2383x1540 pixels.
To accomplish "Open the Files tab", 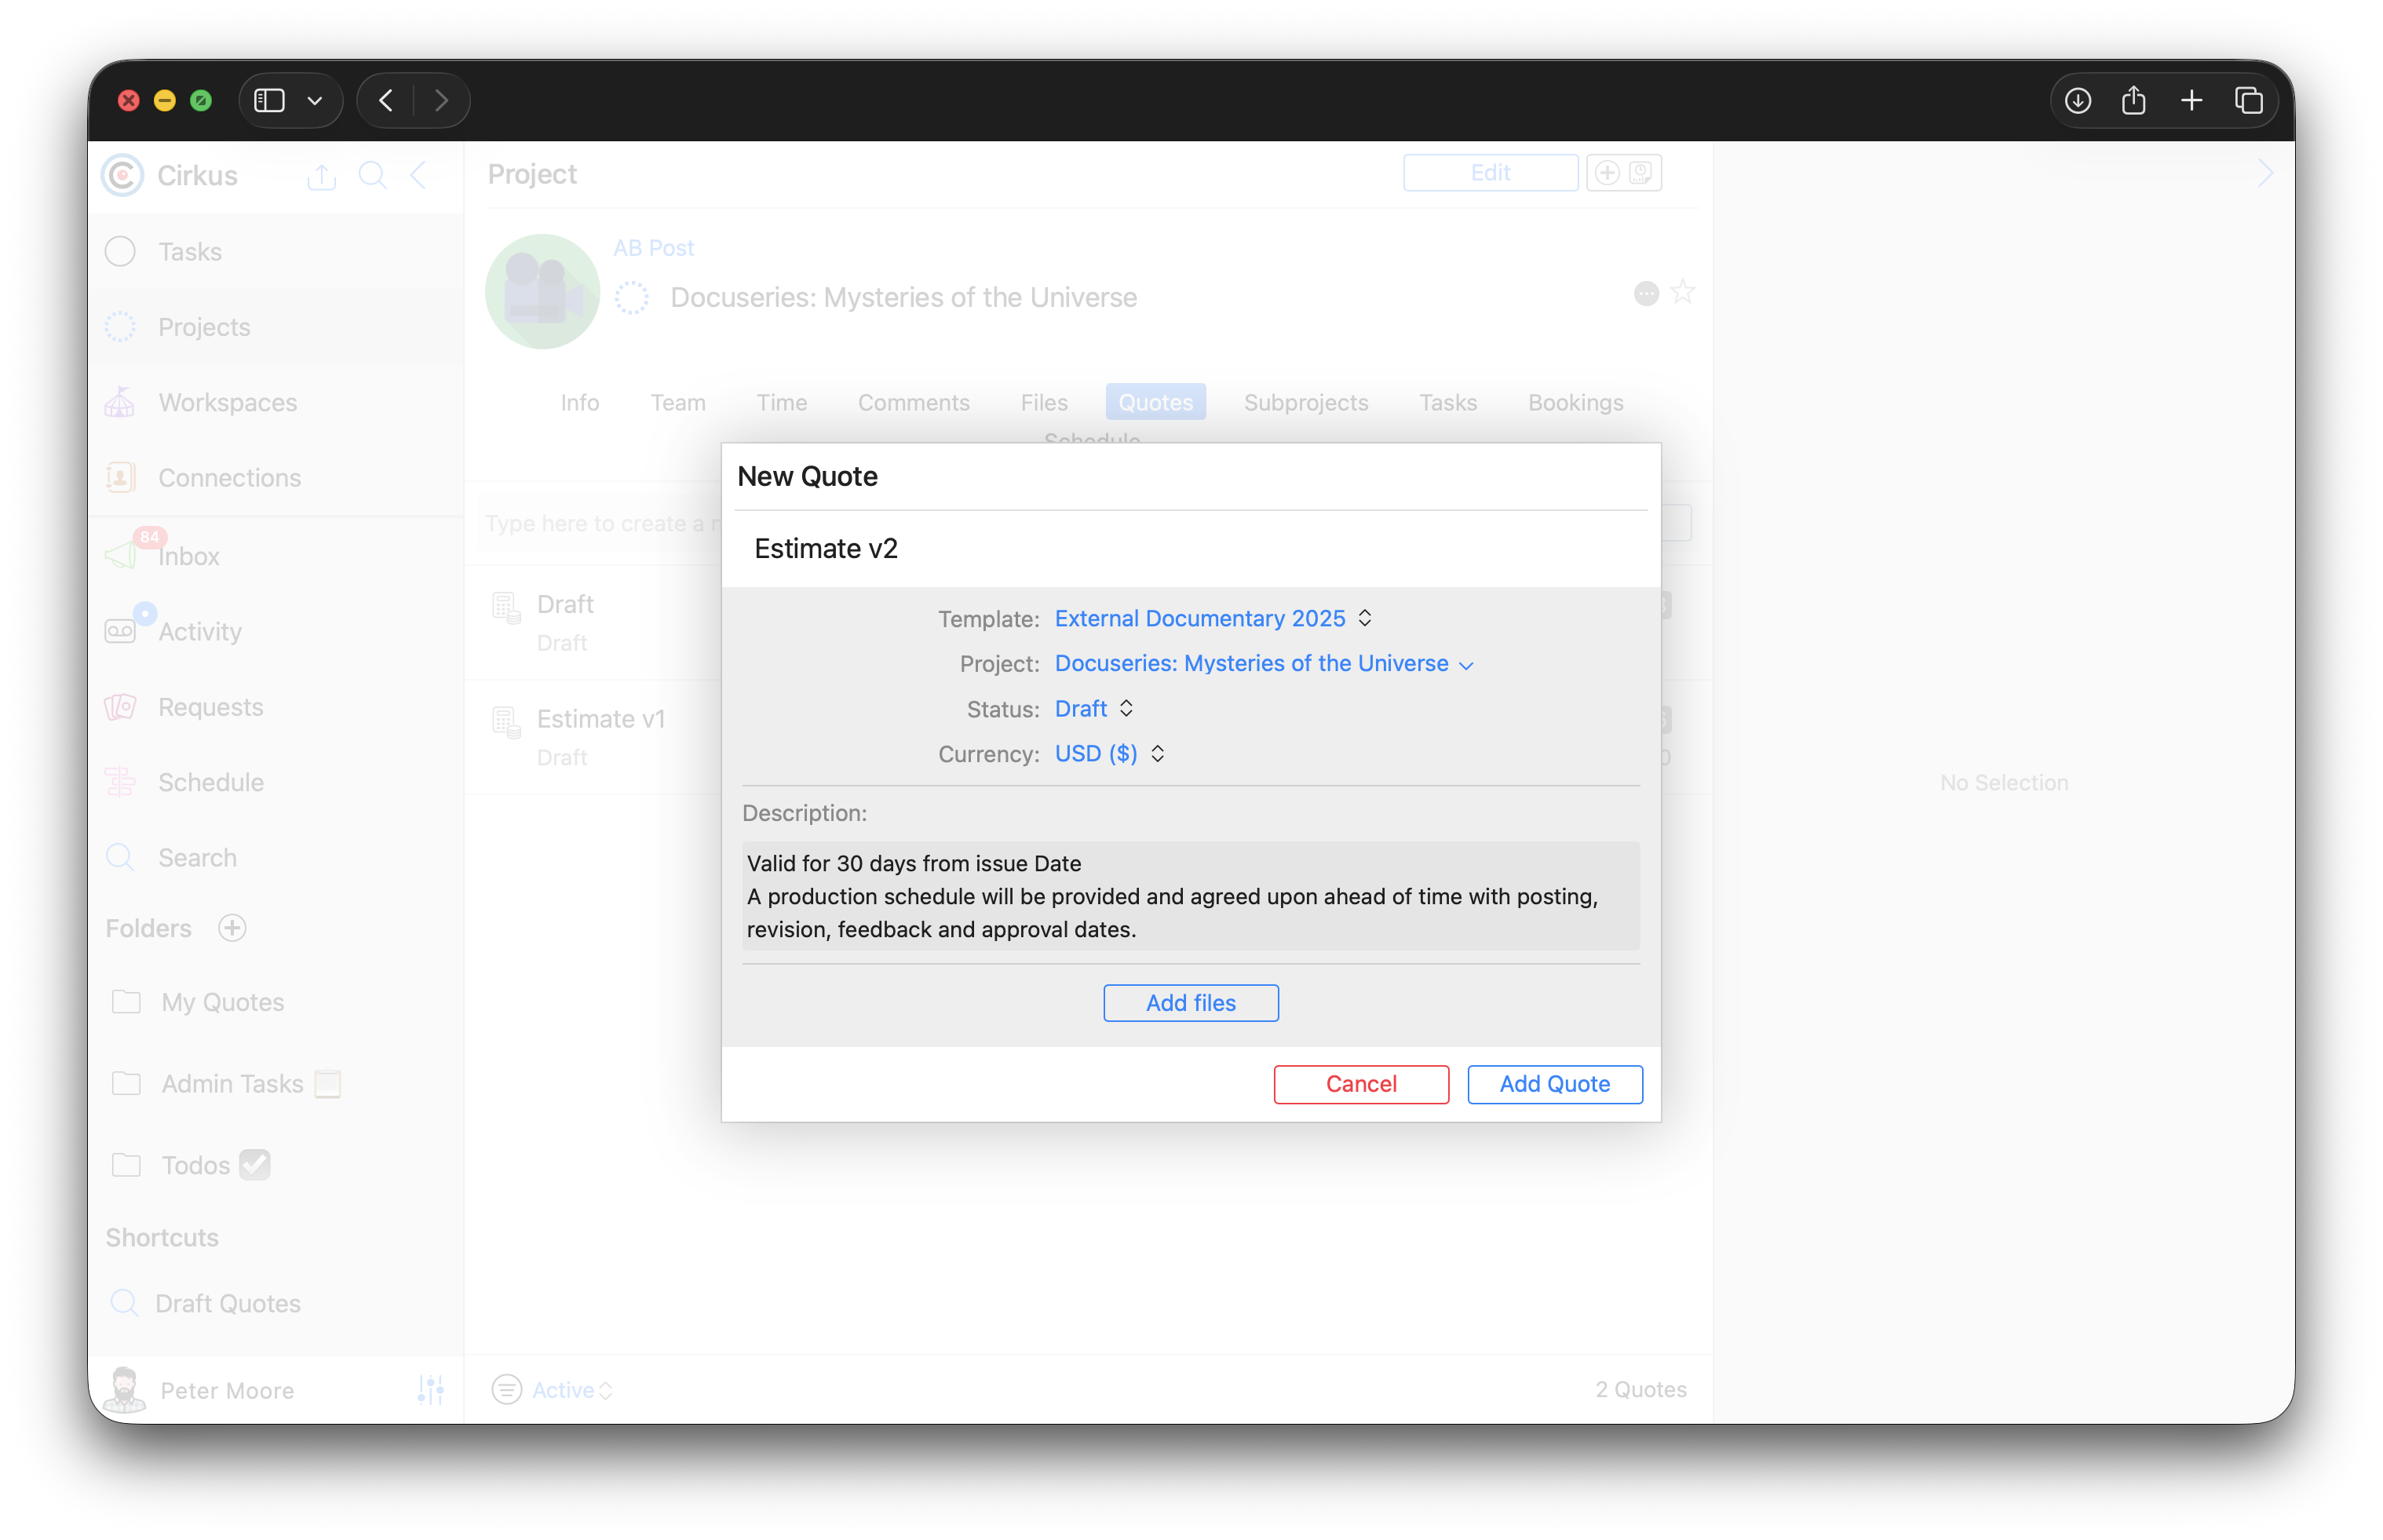I will pyautogui.click(x=1043, y=402).
